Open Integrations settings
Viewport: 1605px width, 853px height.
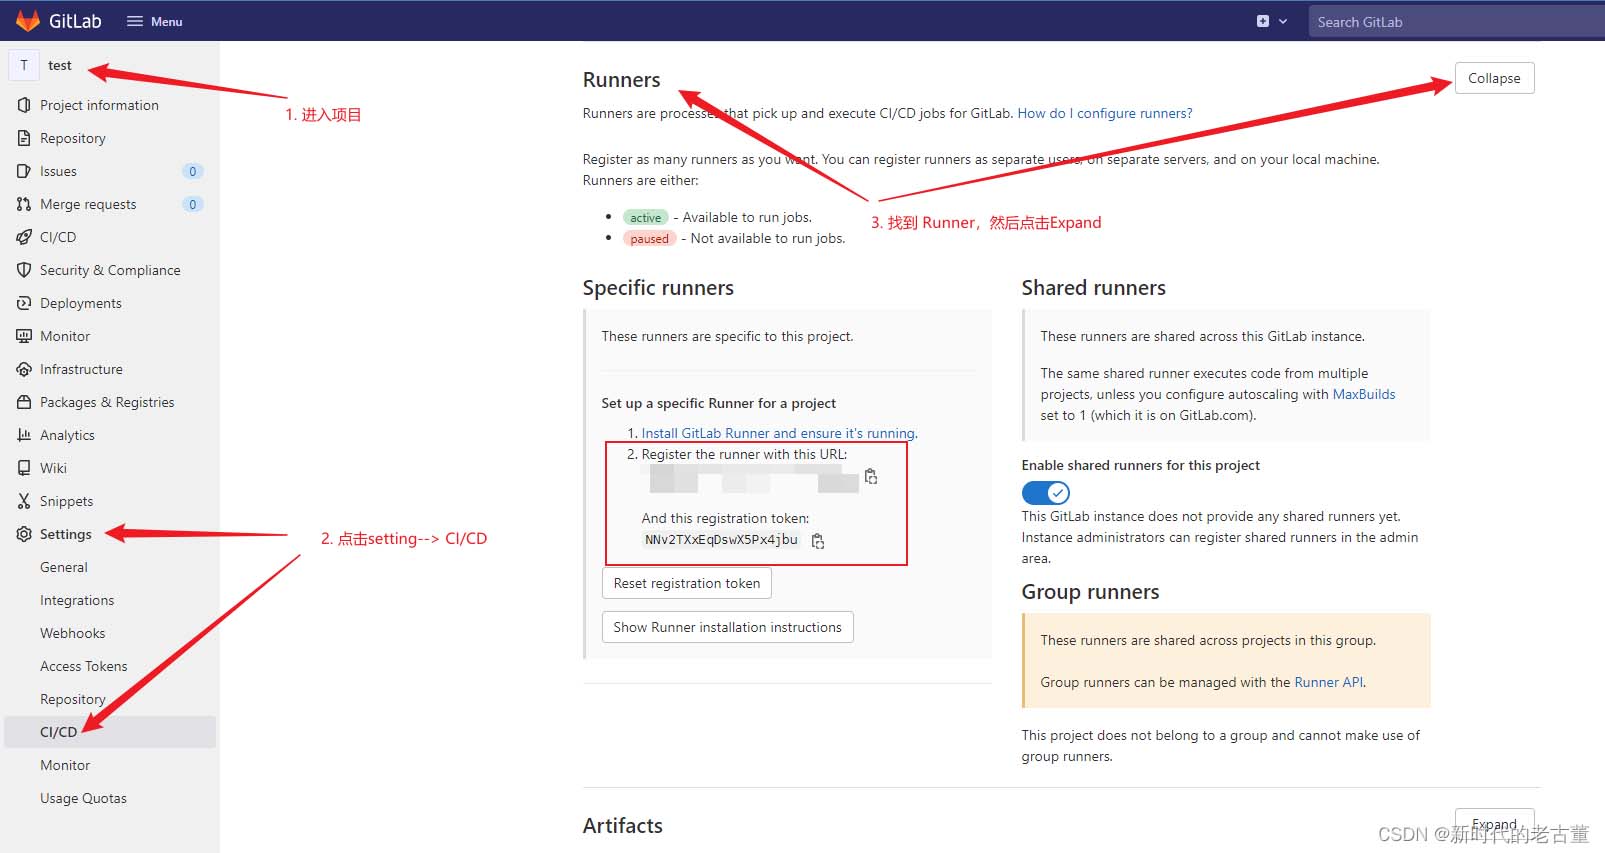(77, 600)
